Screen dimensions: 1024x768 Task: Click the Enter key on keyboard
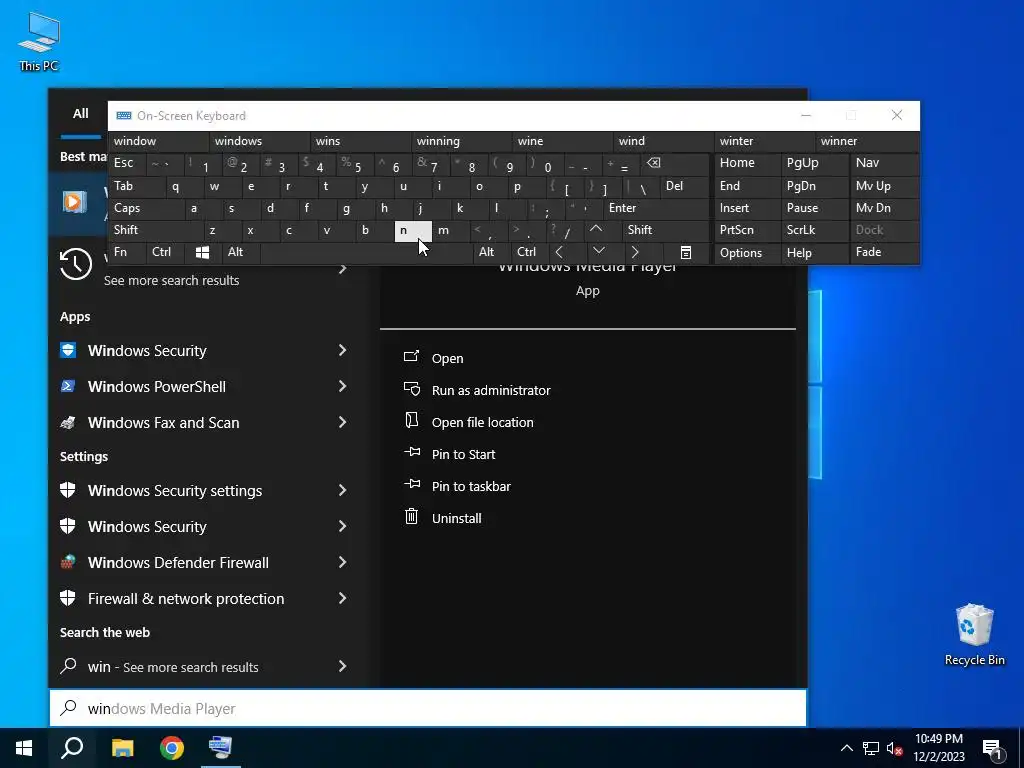656,208
